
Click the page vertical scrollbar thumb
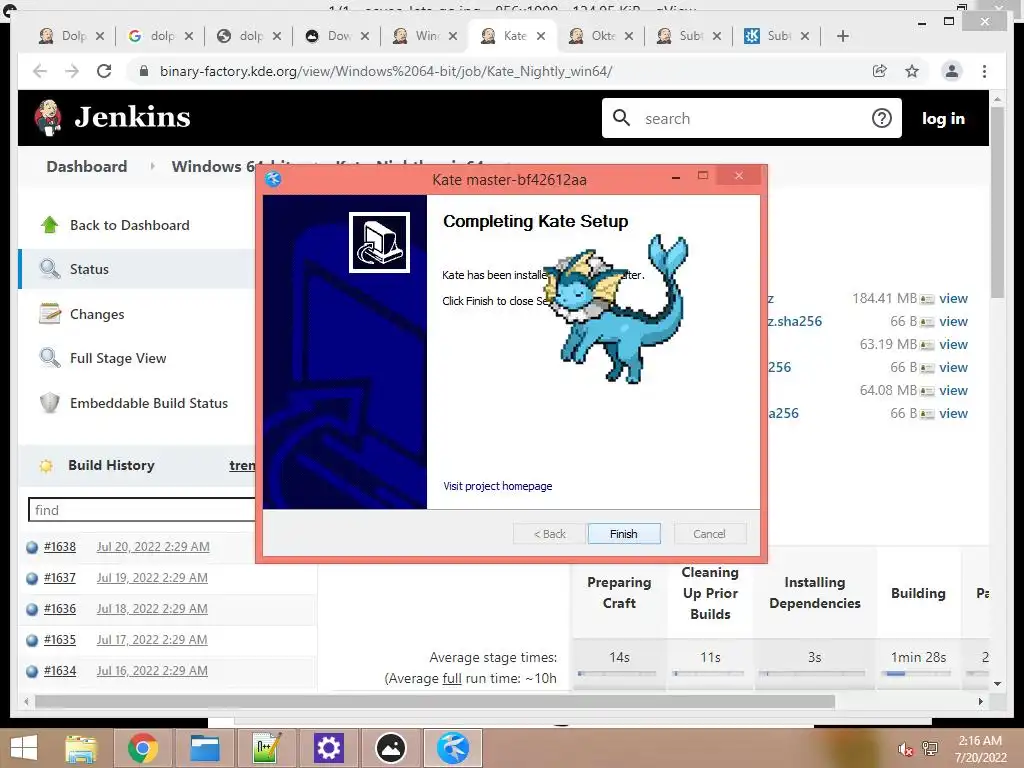point(997,202)
